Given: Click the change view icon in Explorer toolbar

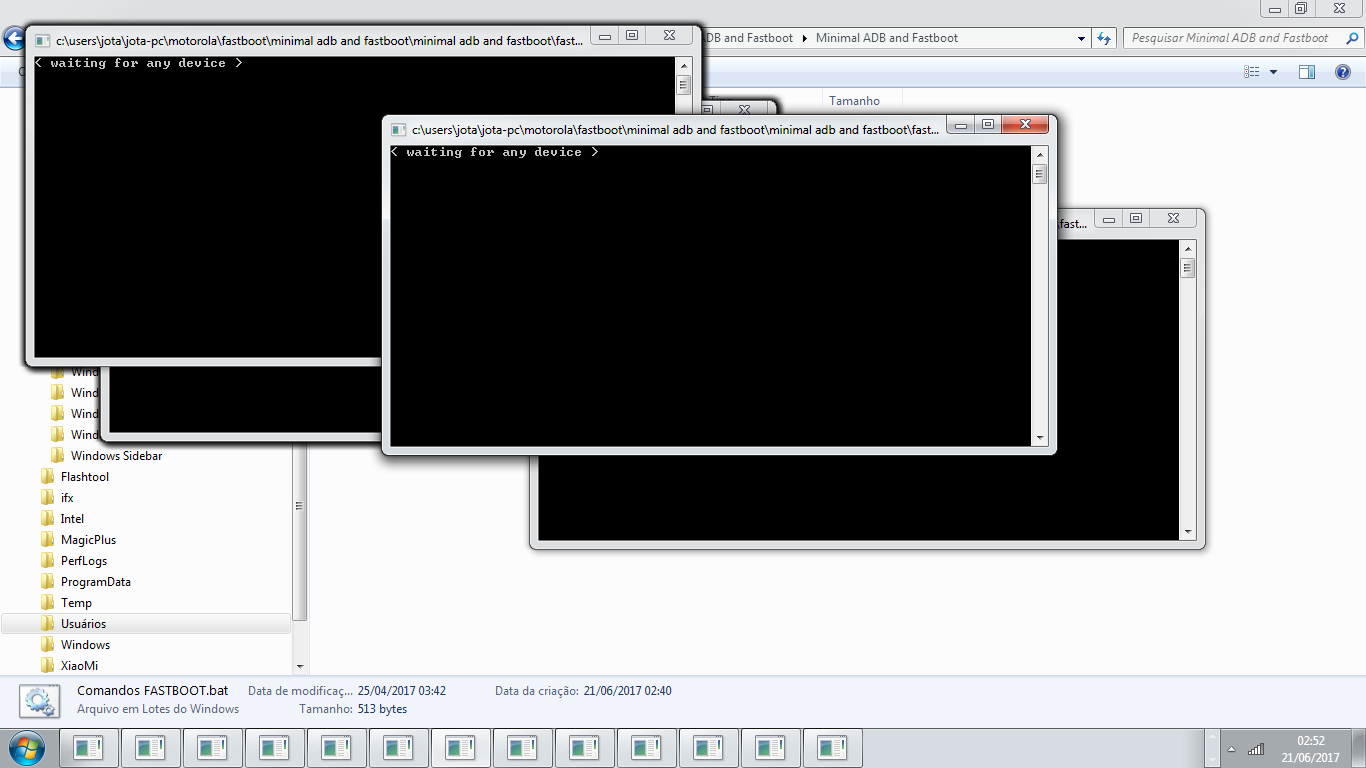Looking at the screenshot, I should point(1252,72).
